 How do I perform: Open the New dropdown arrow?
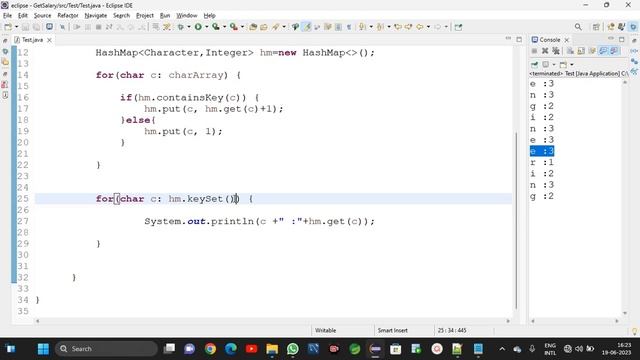(16, 27)
